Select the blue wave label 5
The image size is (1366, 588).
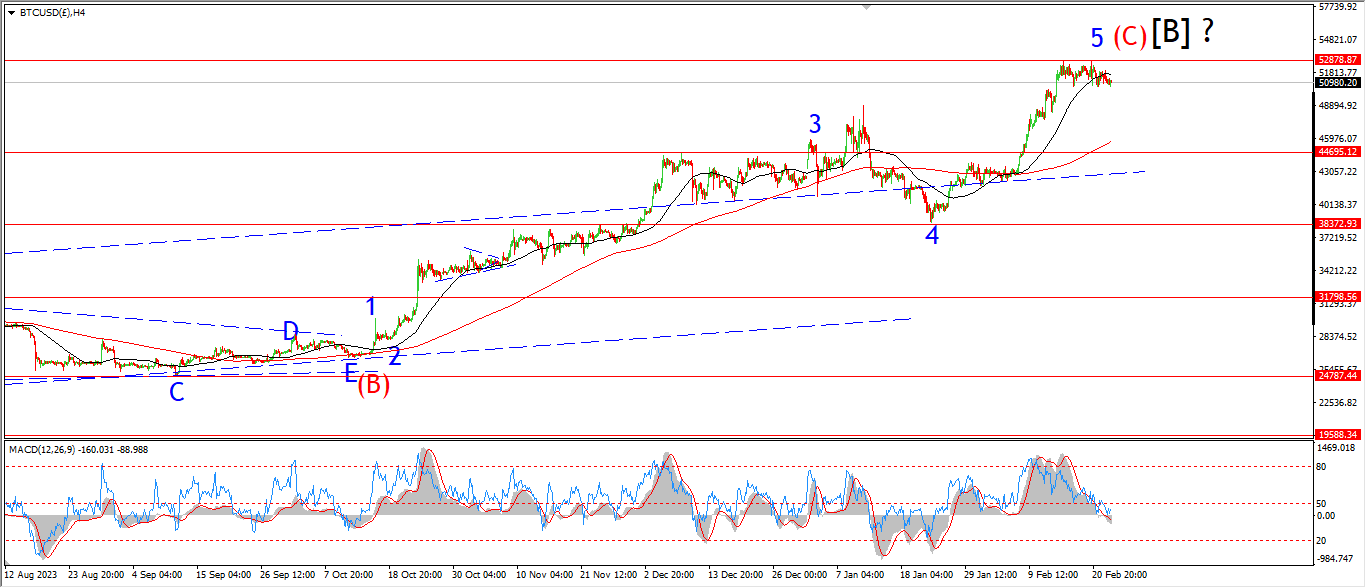(1097, 38)
